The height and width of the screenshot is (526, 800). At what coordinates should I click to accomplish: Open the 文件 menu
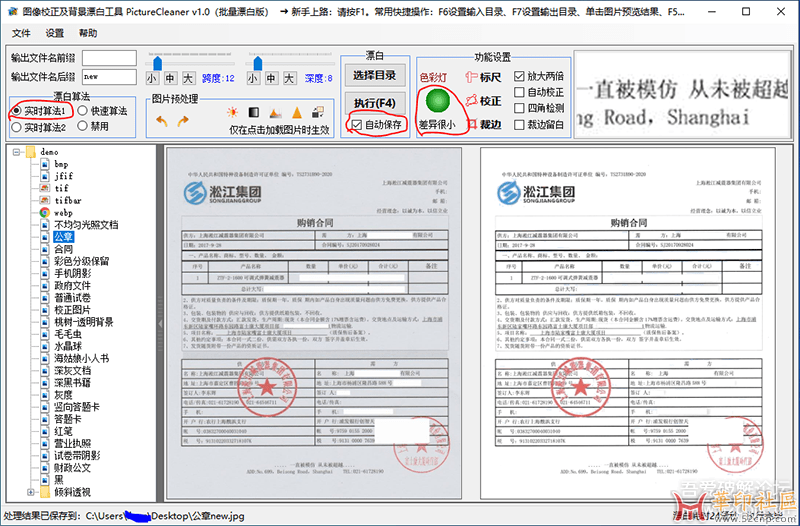pos(21,33)
